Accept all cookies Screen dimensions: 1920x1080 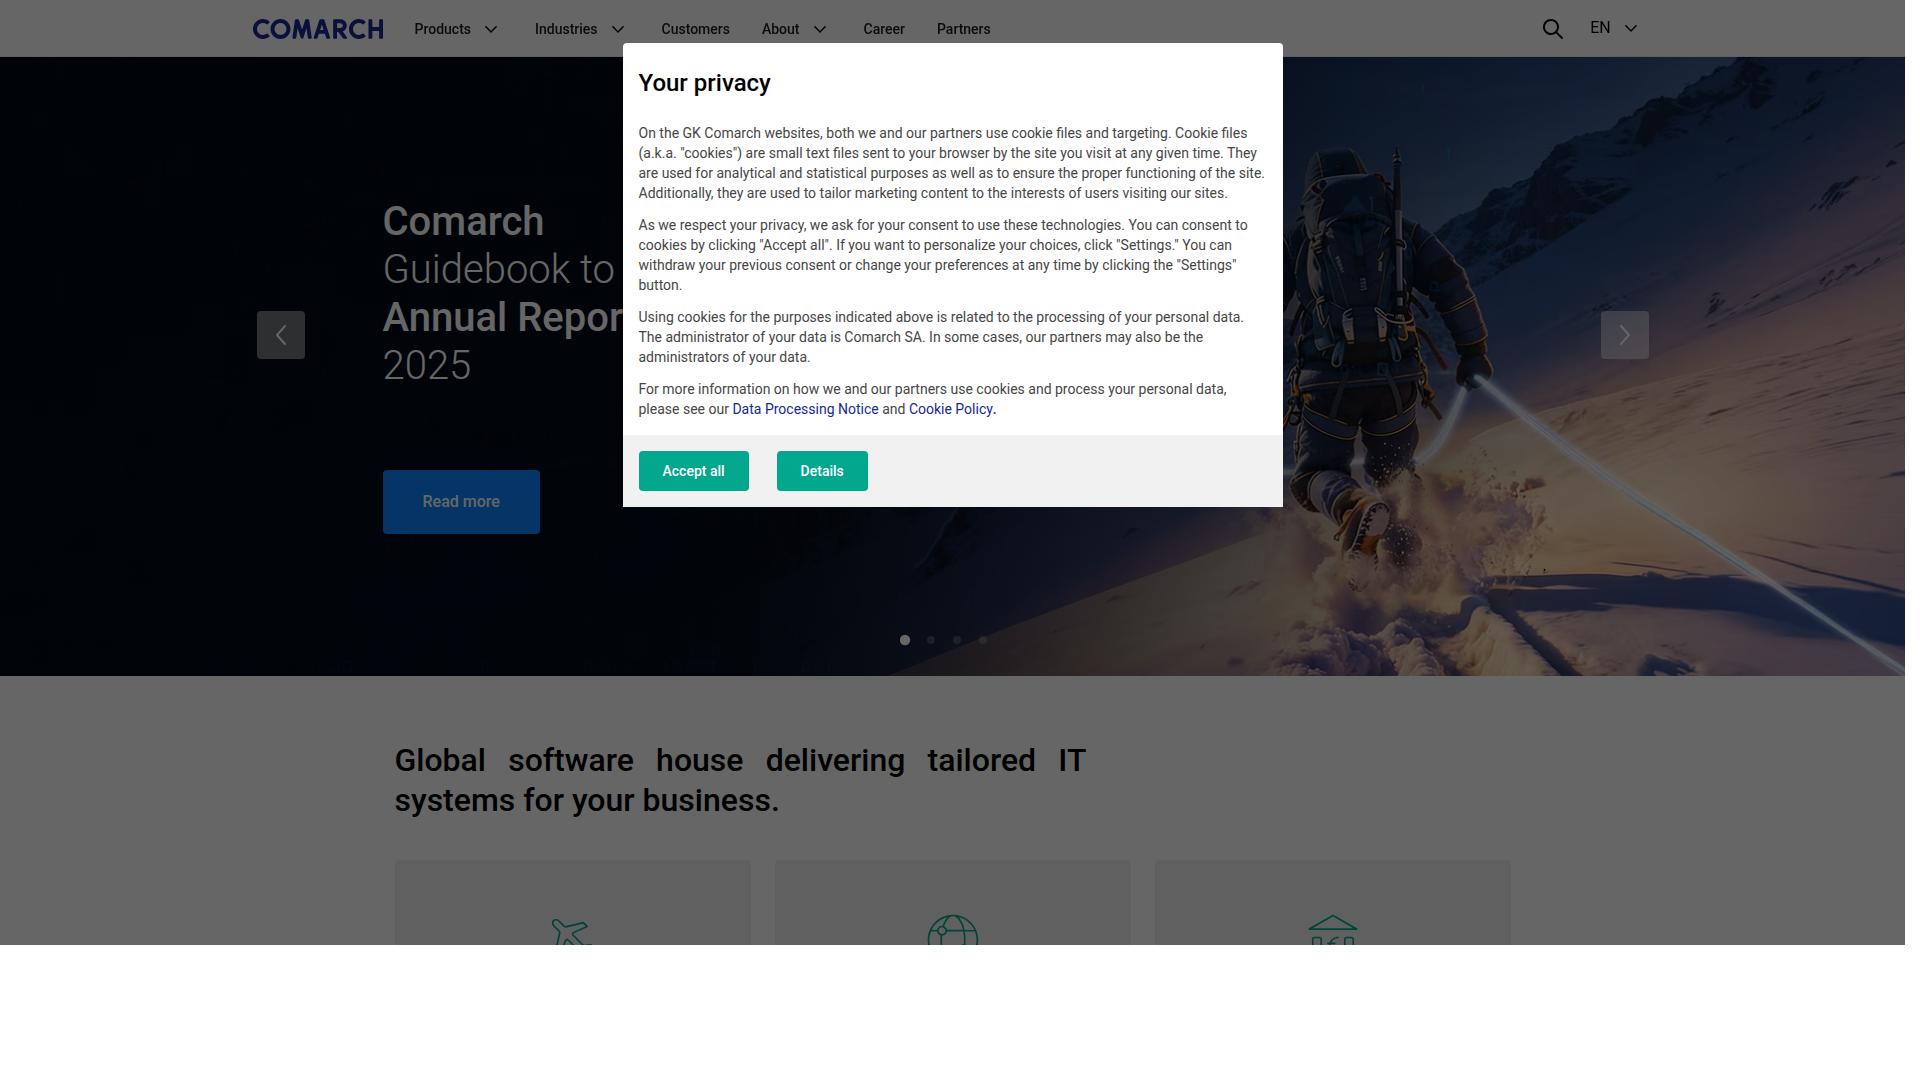click(694, 471)
